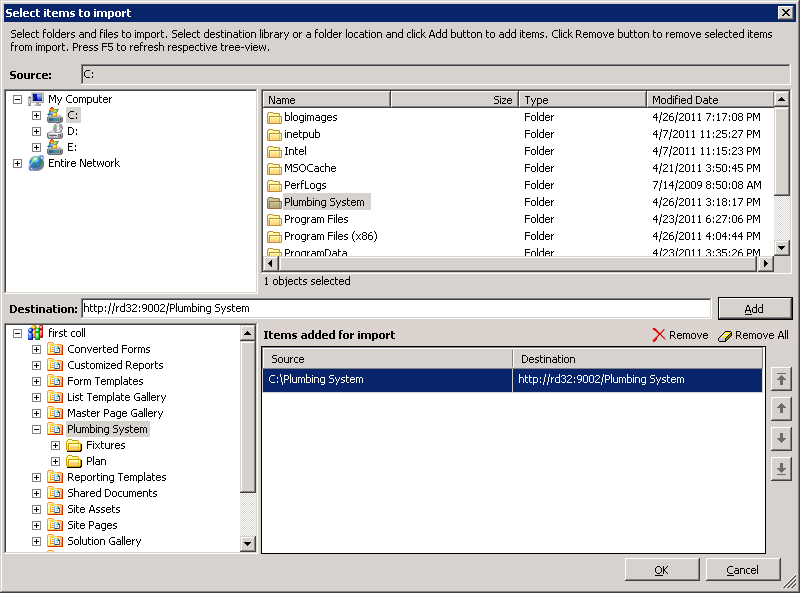Click the first coll site collection icon
Image resolution: width=800 pixels, height=593 pixels.
[36, 333]
